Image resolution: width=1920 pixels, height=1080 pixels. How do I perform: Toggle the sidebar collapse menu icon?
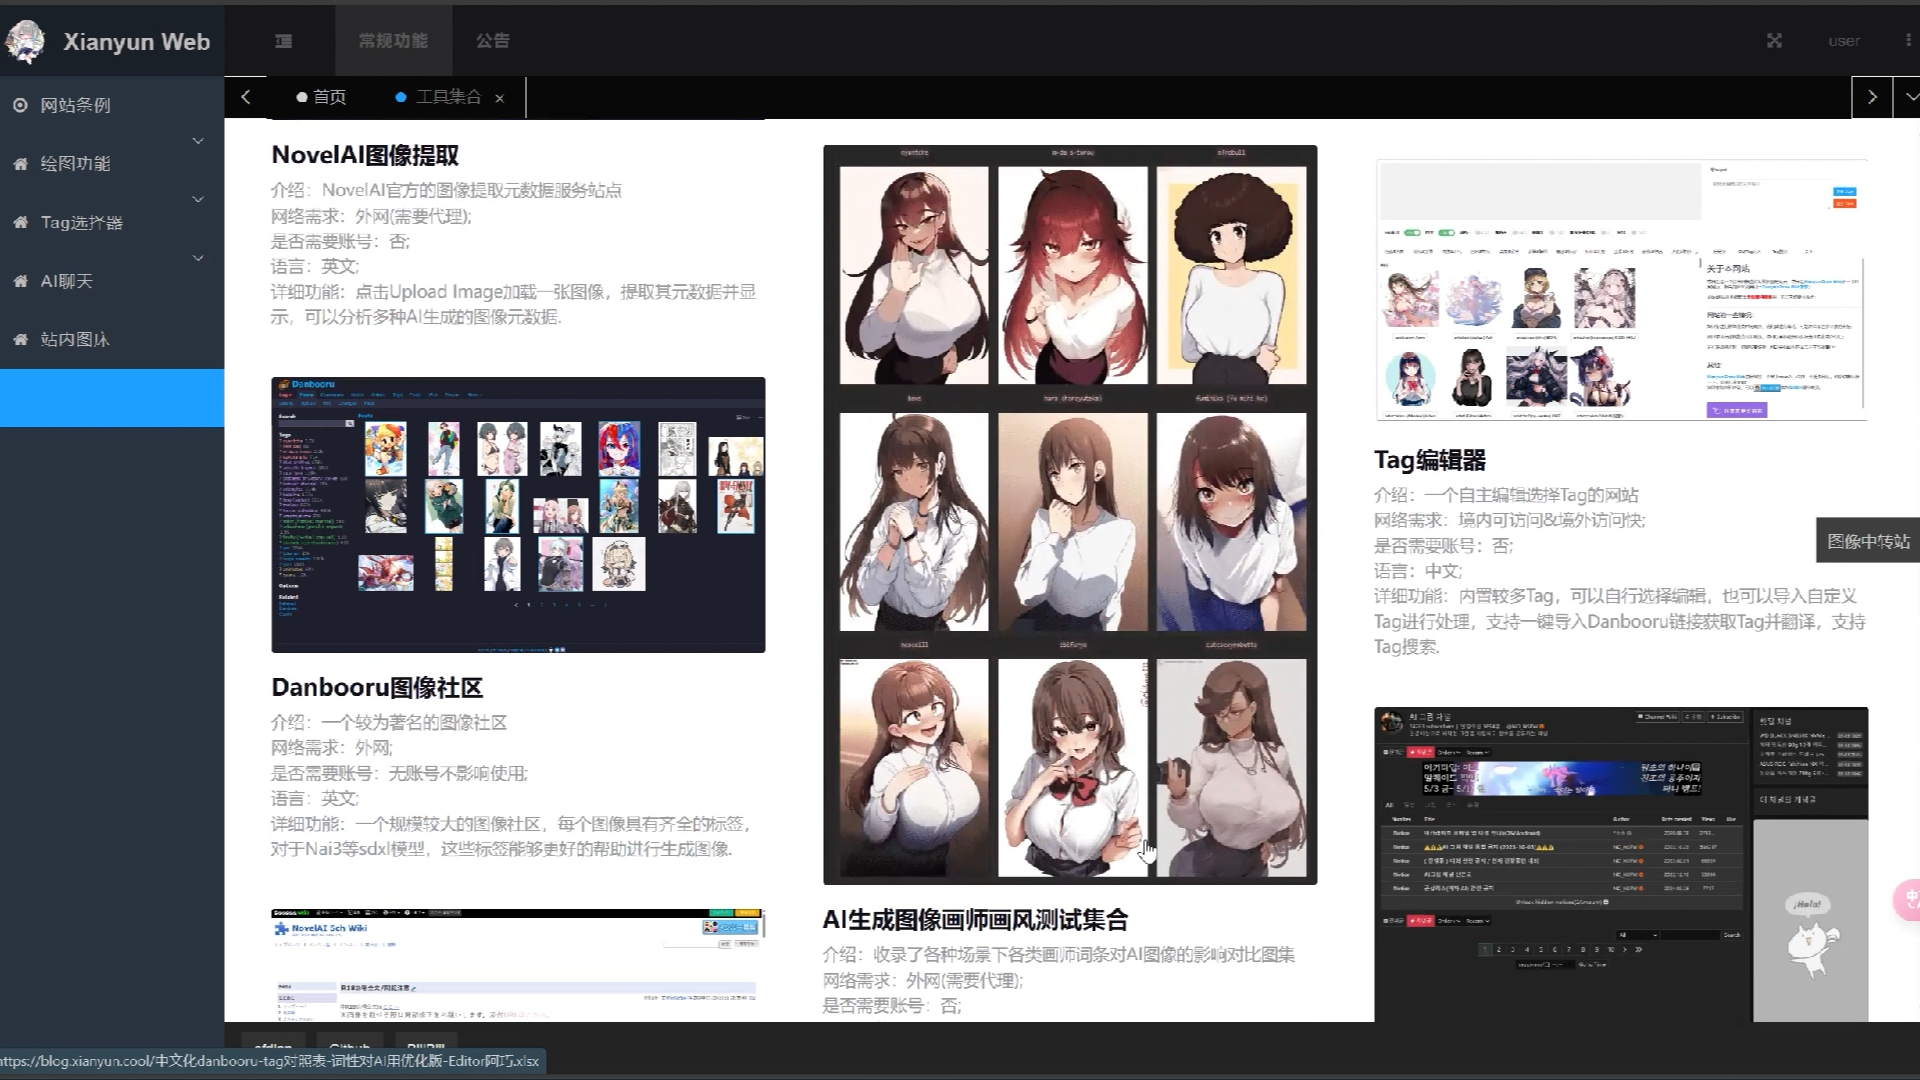pyautogui.click(x=284, y=41)
